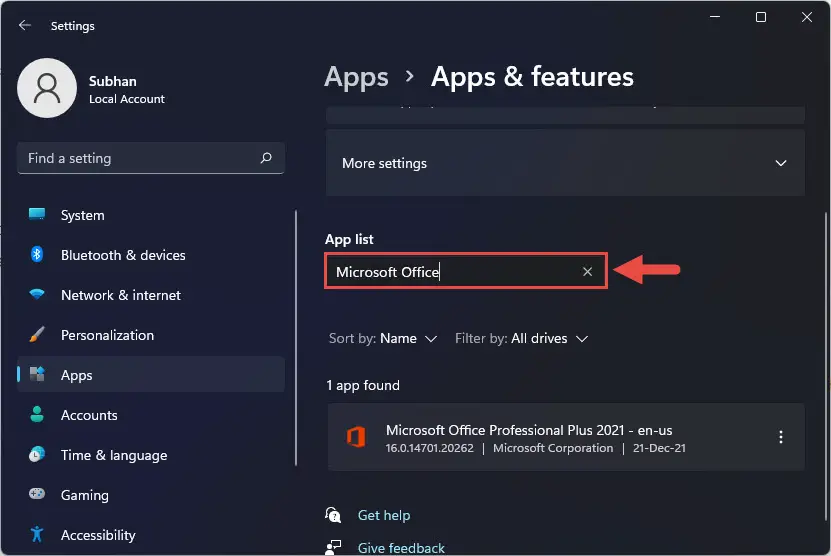Click the right window scrollbar
The height and width of the screenshot is (556, 831).
coord(826,366)
